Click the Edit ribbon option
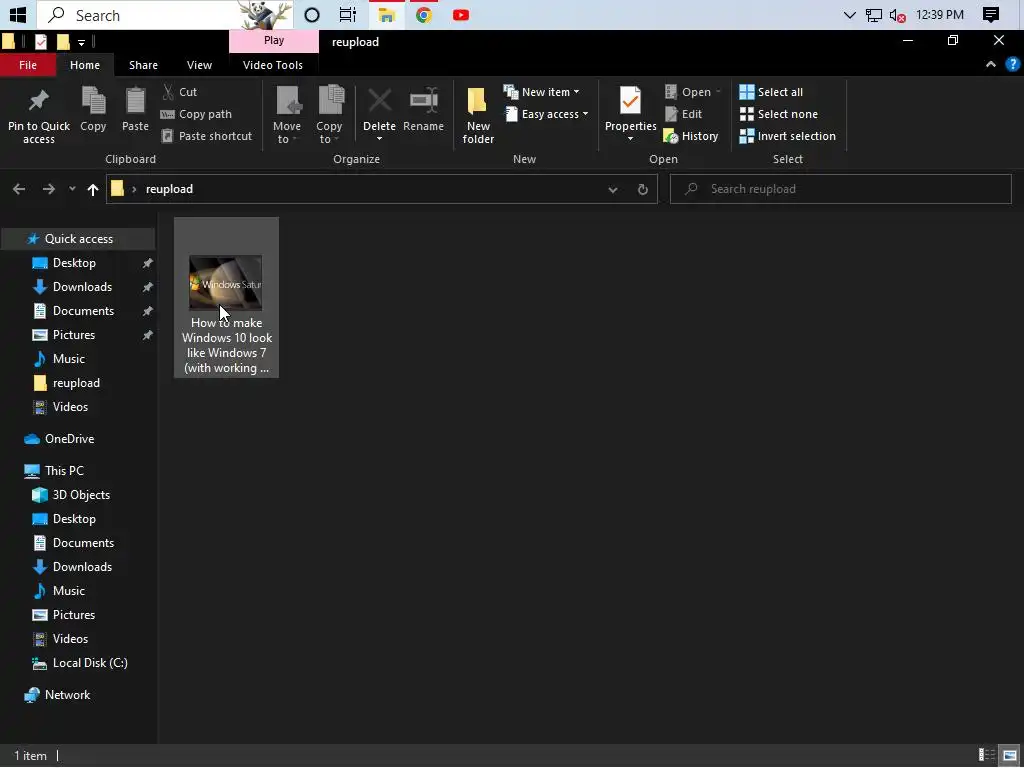This screenshot has height=768, width=1024. coord(683,114)
